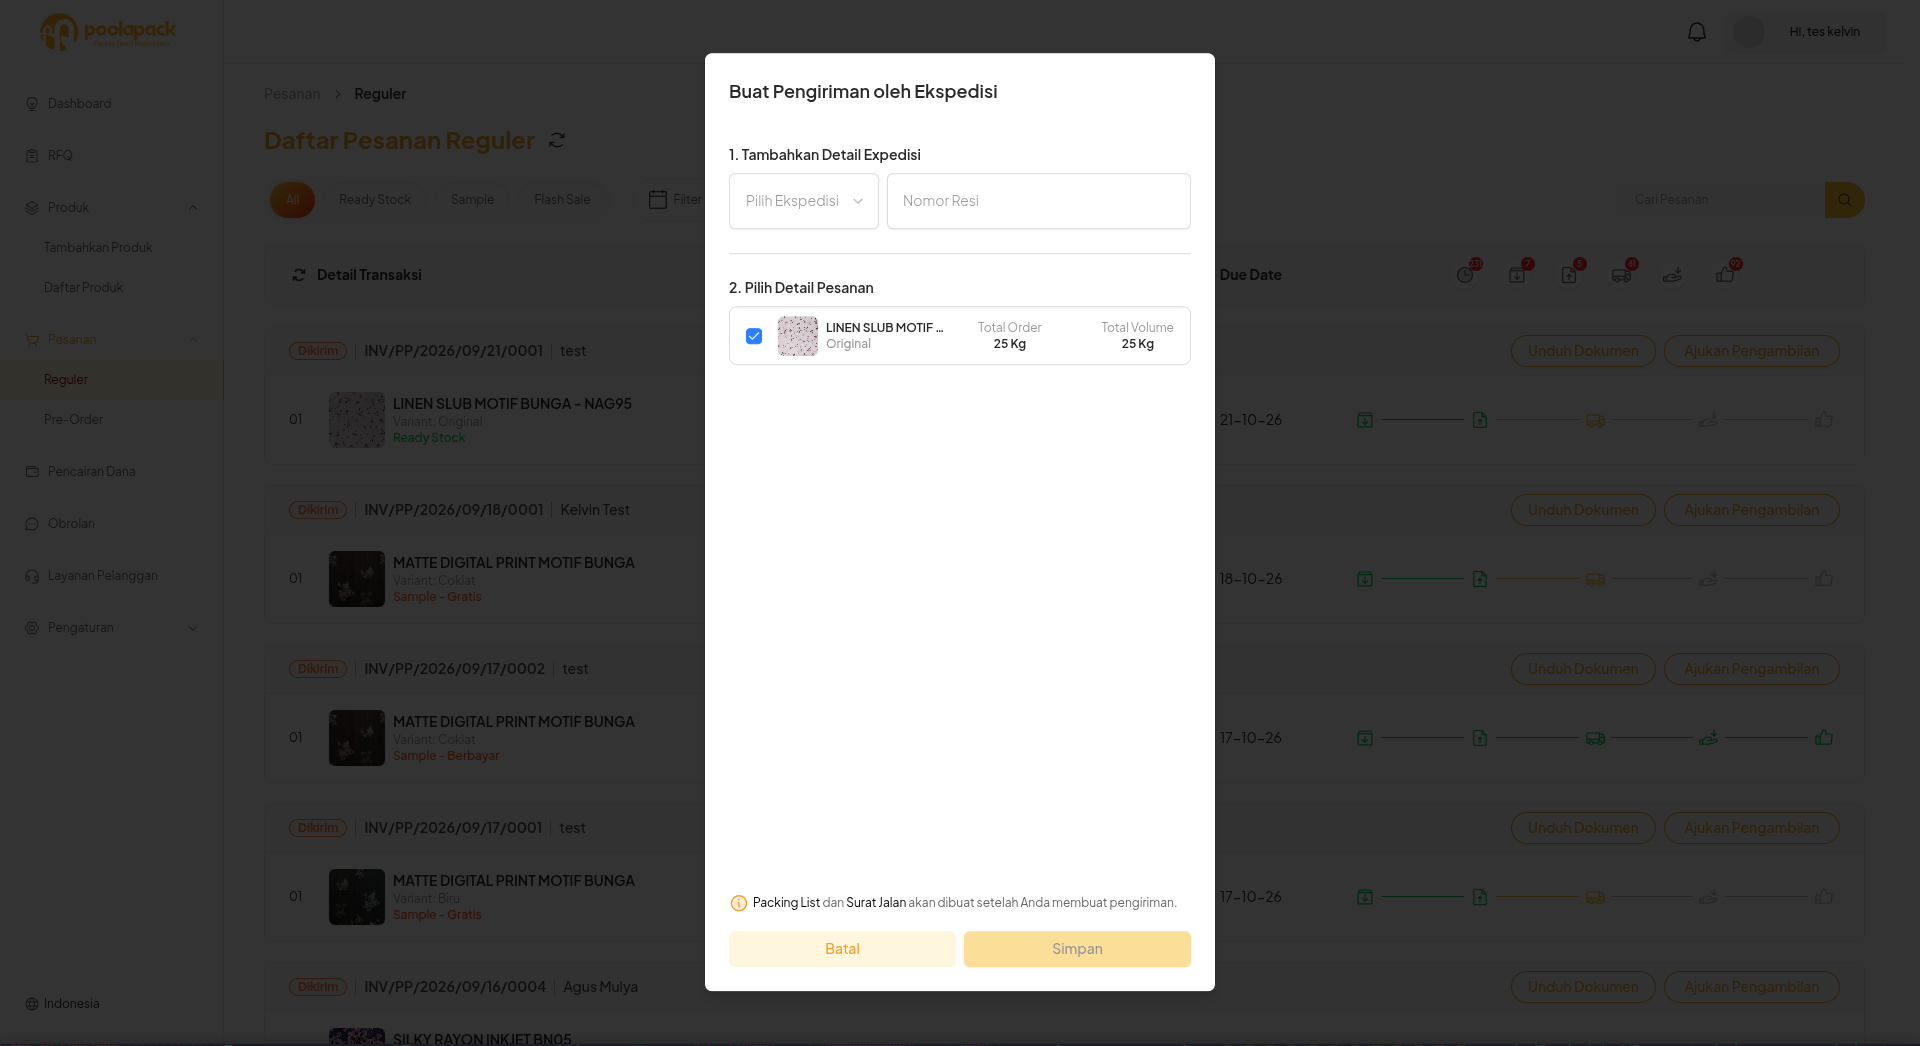The image size is (1920, 1046).
Task: Select the Flash Sale filter tab
Action: (x=562, y=200)
